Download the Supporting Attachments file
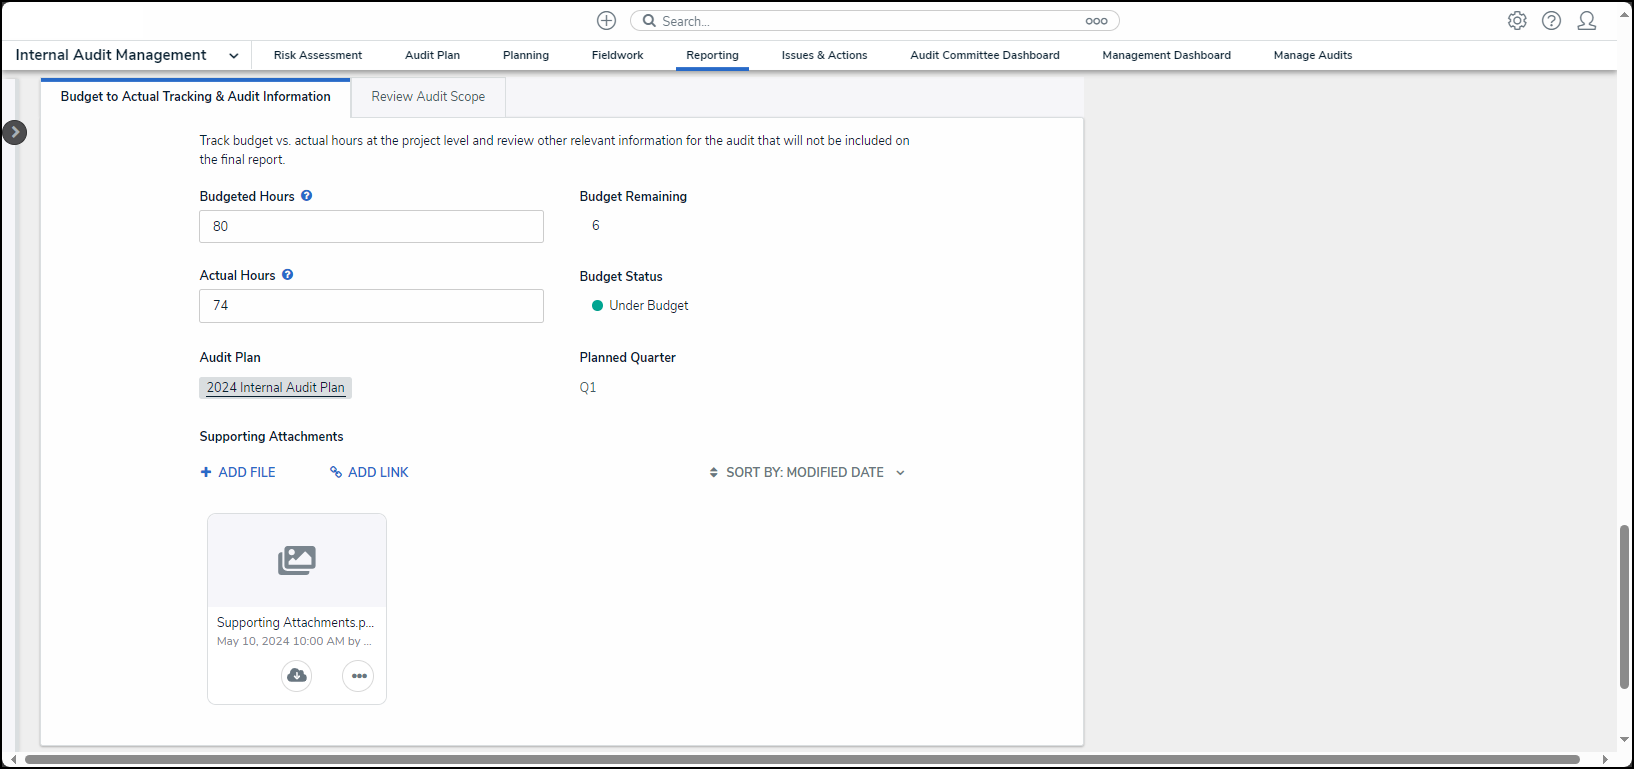The width and height of the screenshot is (1634, 769). 297,676
